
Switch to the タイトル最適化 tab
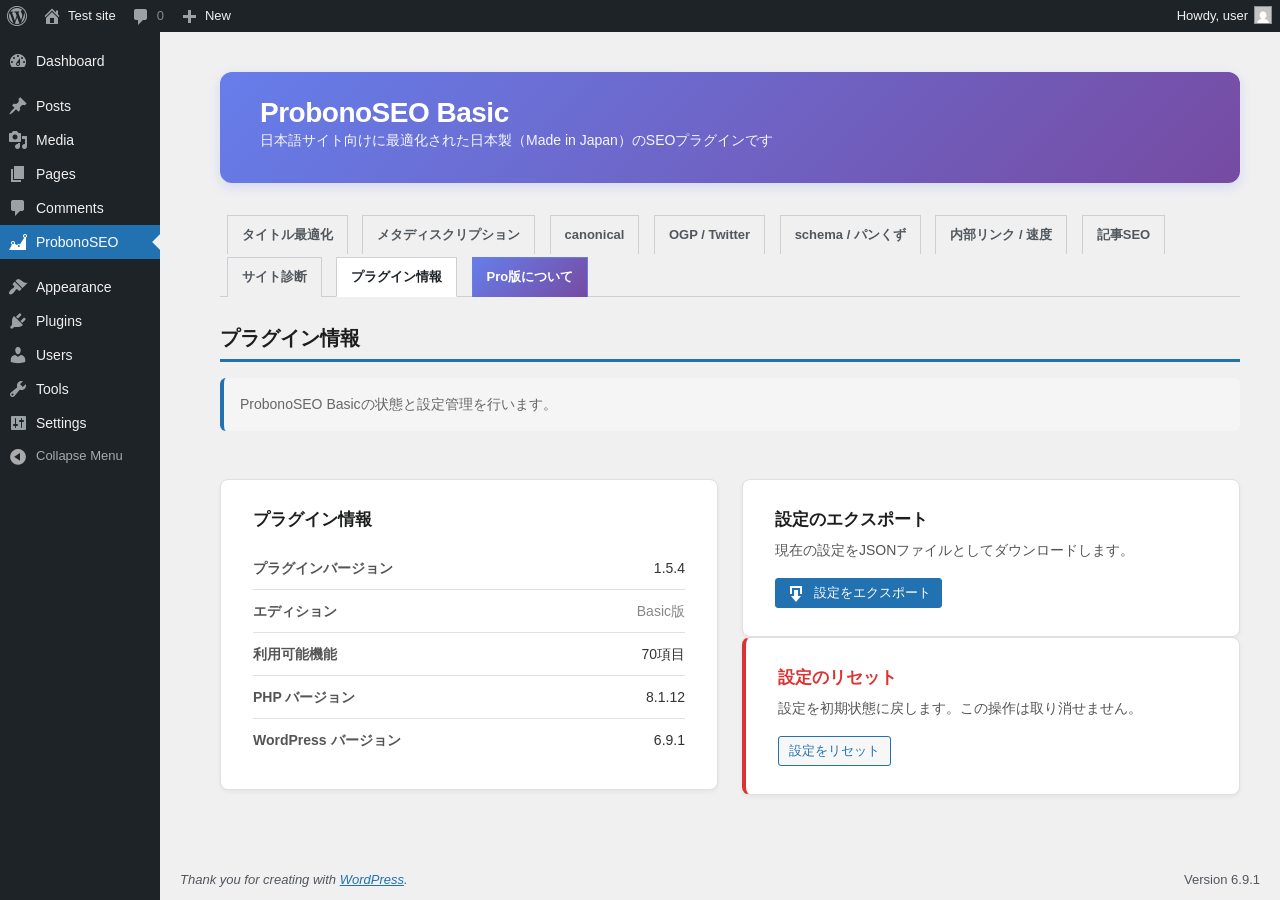click(x=287, y=235)
